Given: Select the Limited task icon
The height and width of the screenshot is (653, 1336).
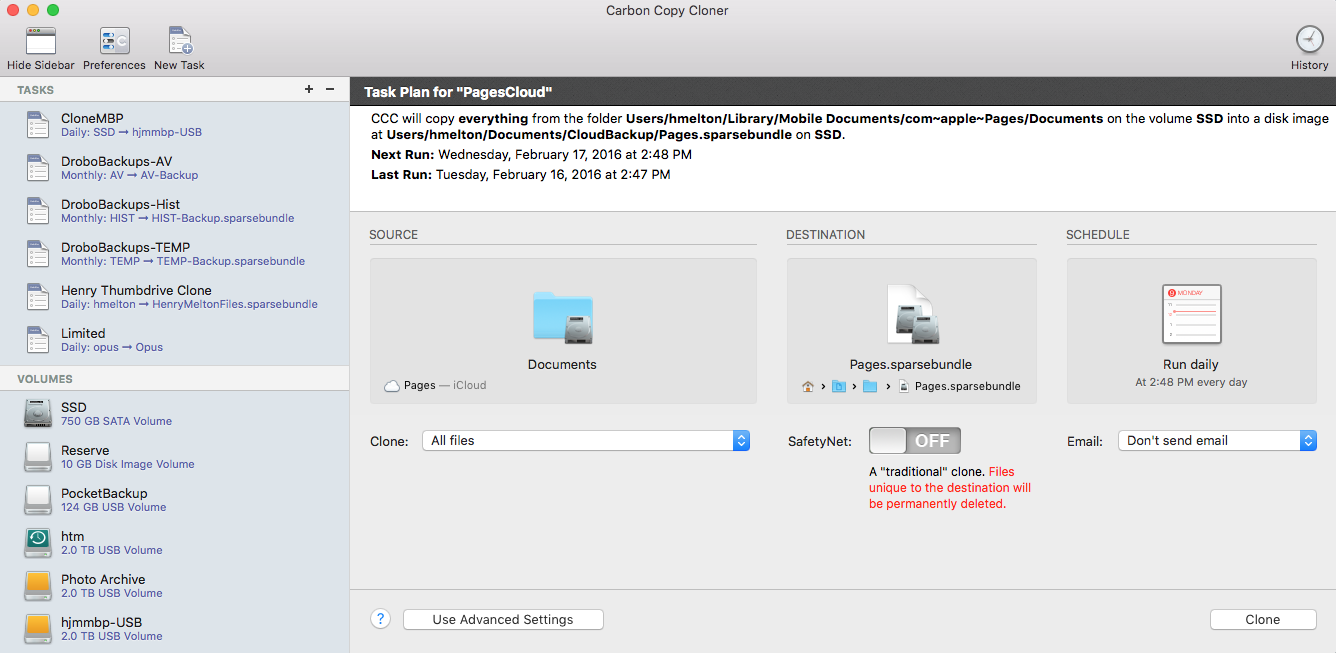Looking at the screenshot, I should click(x=38, y=340).
